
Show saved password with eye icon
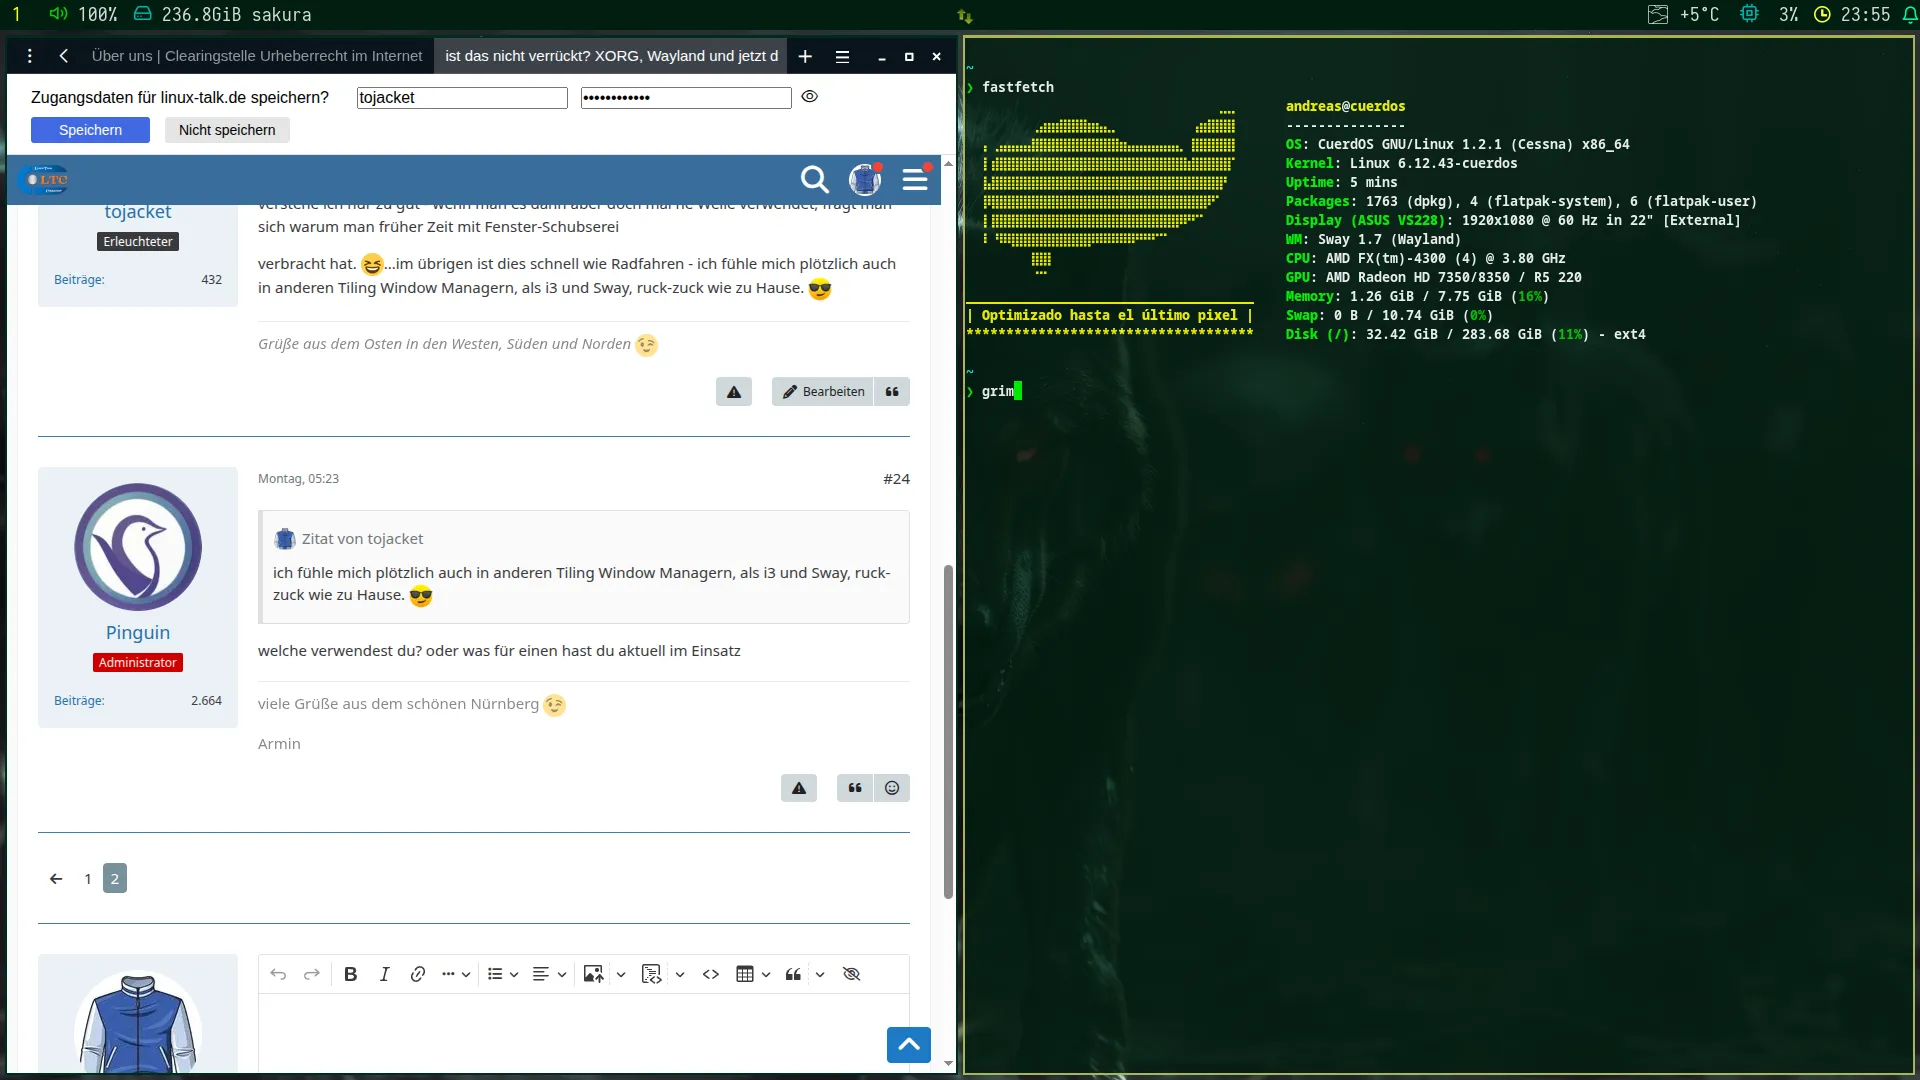click(x=810, y=97)
